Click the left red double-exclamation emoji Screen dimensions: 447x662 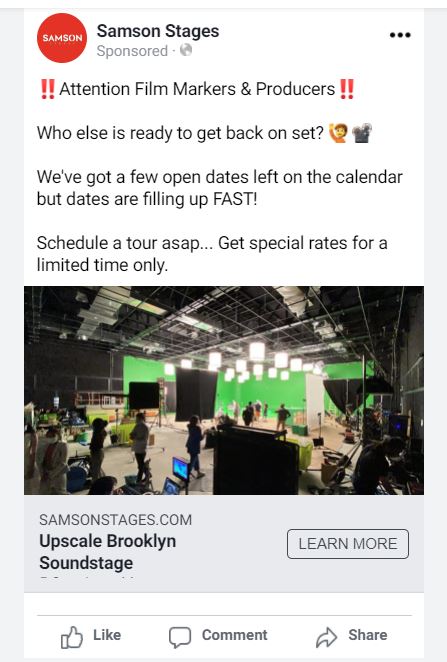(48, 89)
